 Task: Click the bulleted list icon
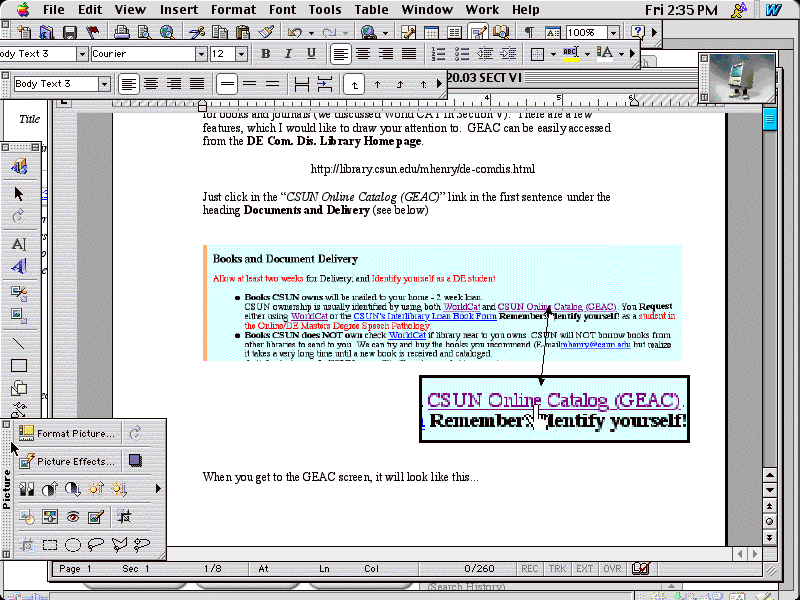tap(462, 54)
